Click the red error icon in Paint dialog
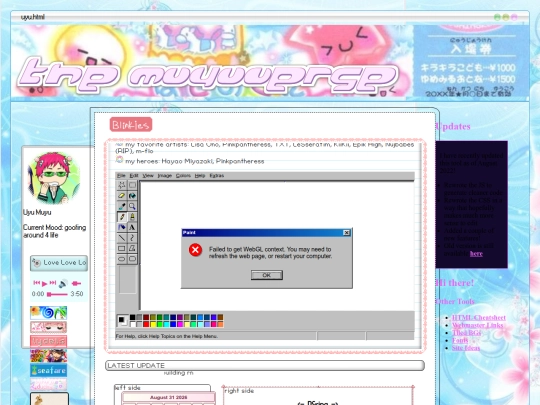This screenshot has height=405, width=540. (x=195, y=250)
